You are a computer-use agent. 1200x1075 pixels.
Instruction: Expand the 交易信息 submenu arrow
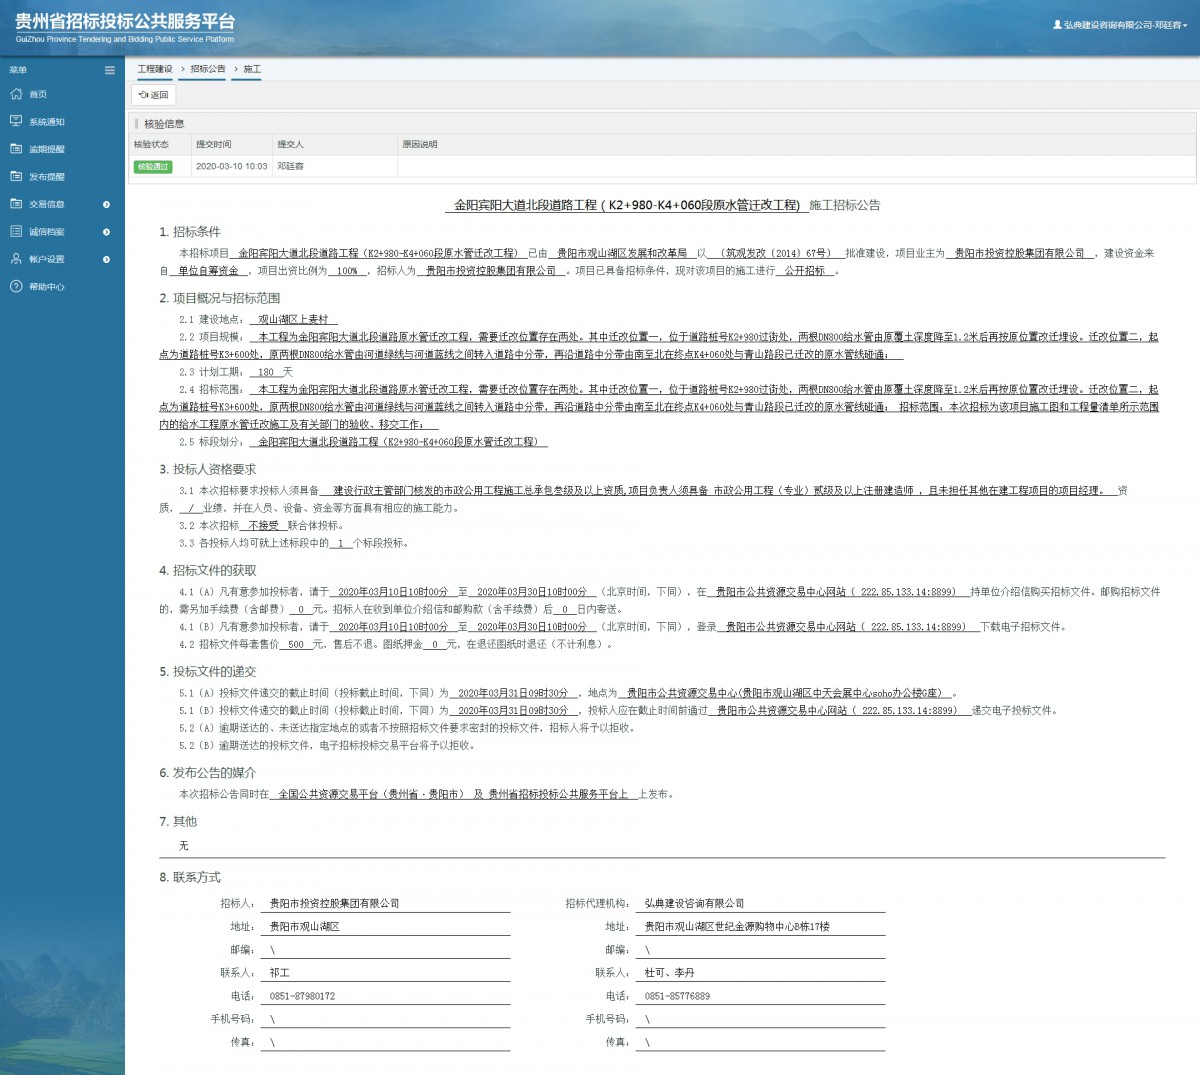tap(107, 205)
